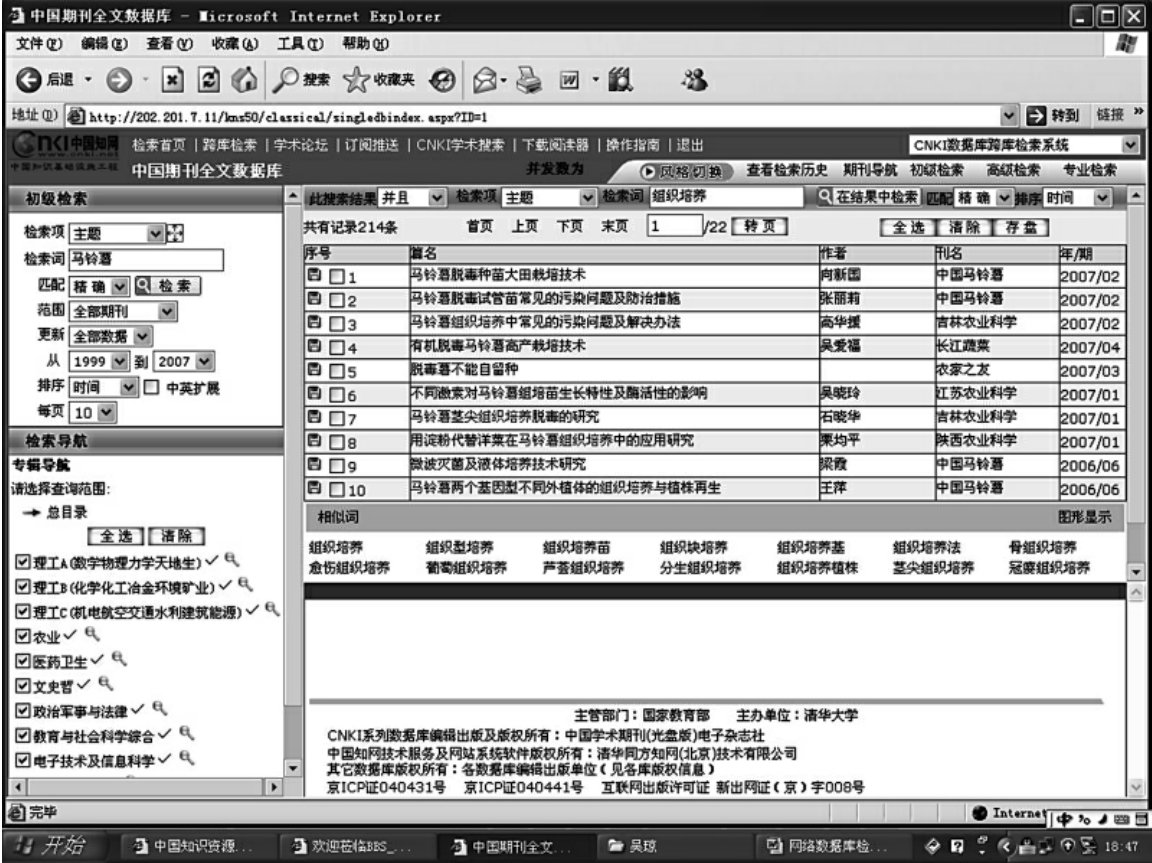Click the Go (转到) arrow button

point(1054,115)
